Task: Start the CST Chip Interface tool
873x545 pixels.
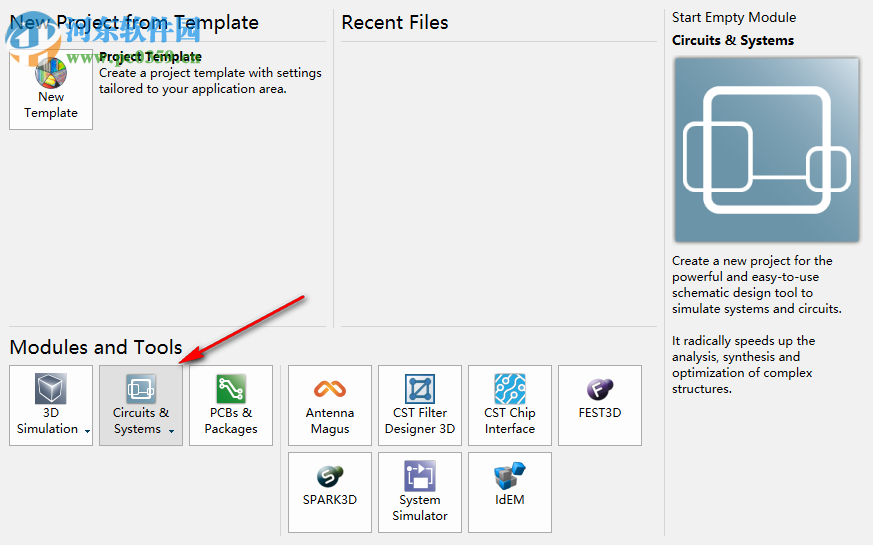Action: (510, 405)
